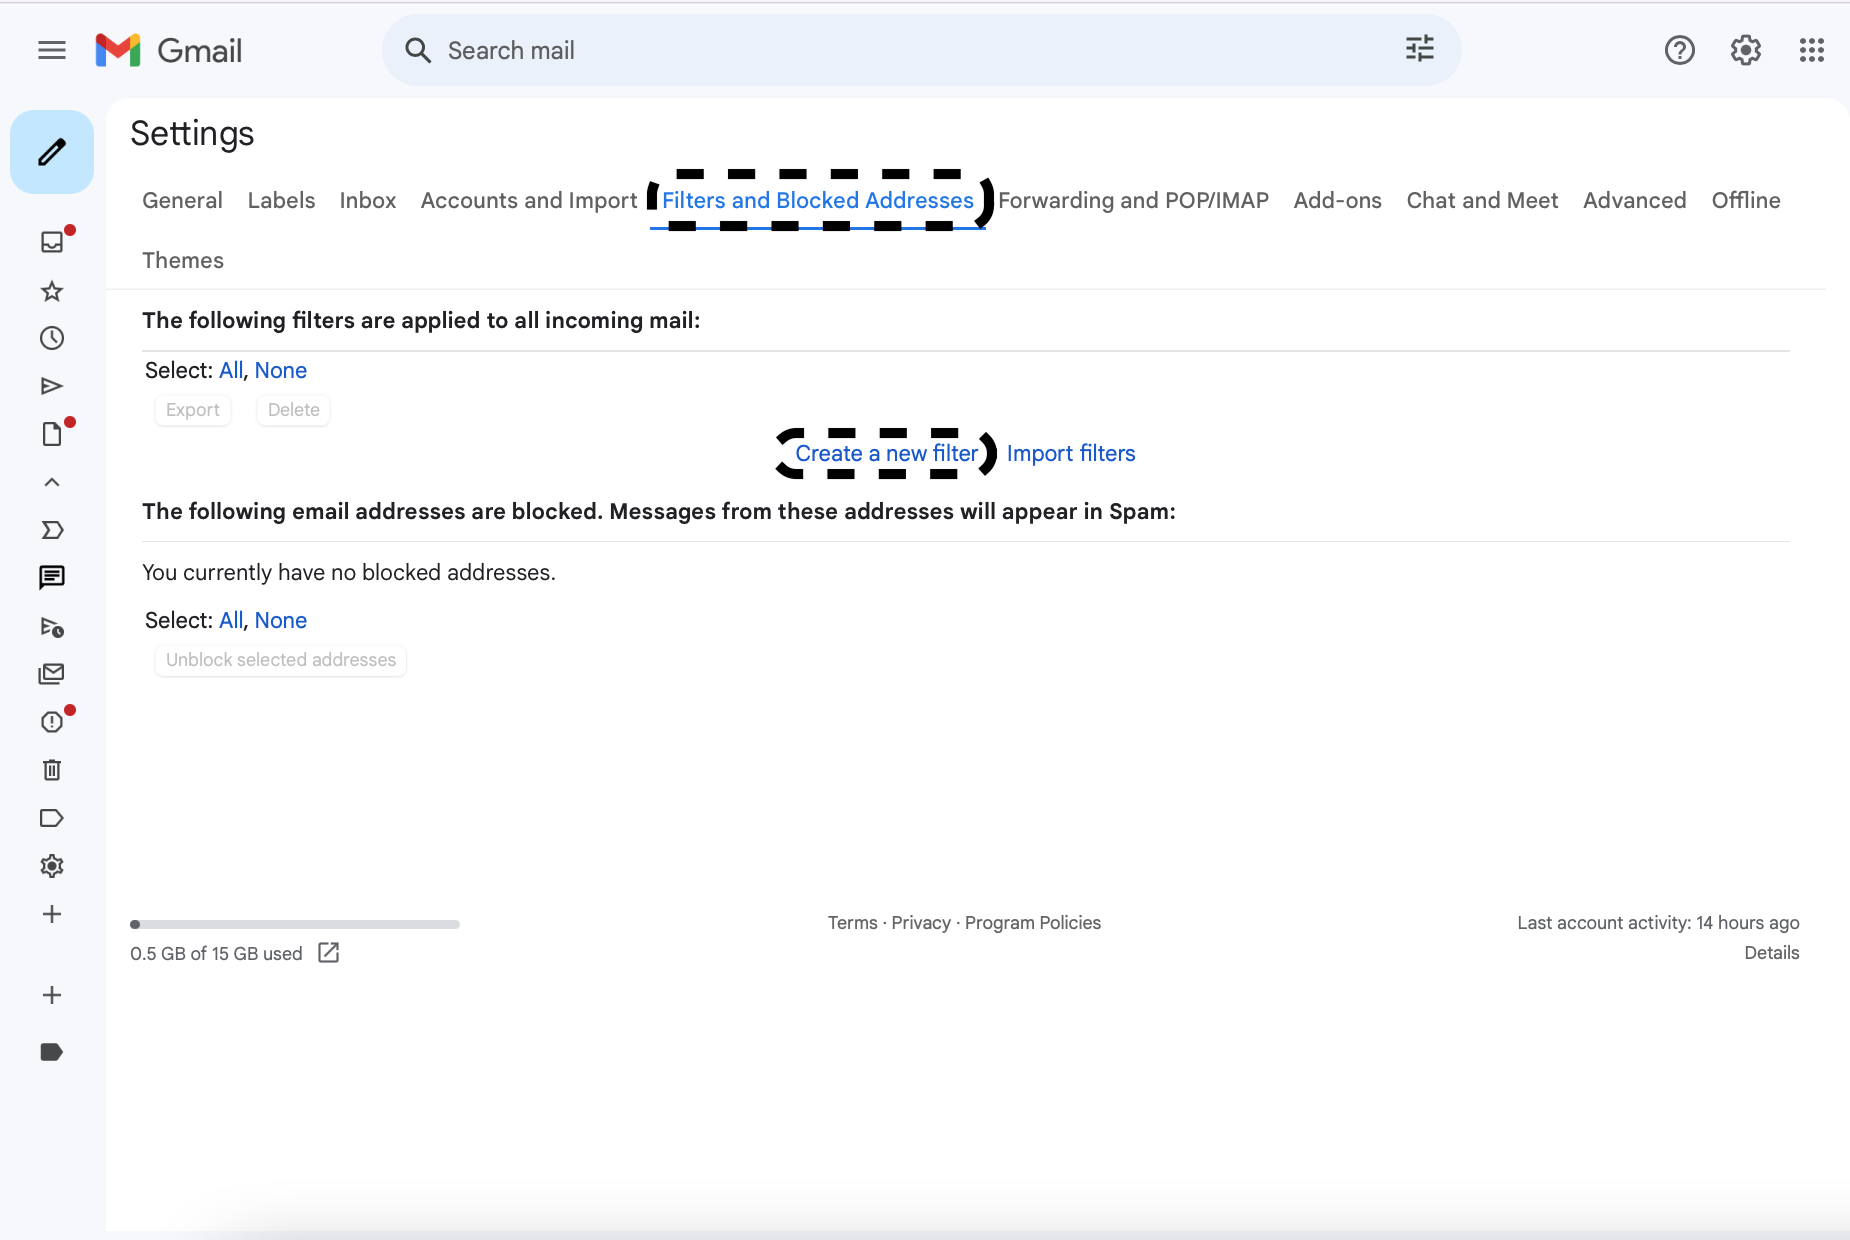
Task: Open the Compose pencil icon
Action: point(52,151)
